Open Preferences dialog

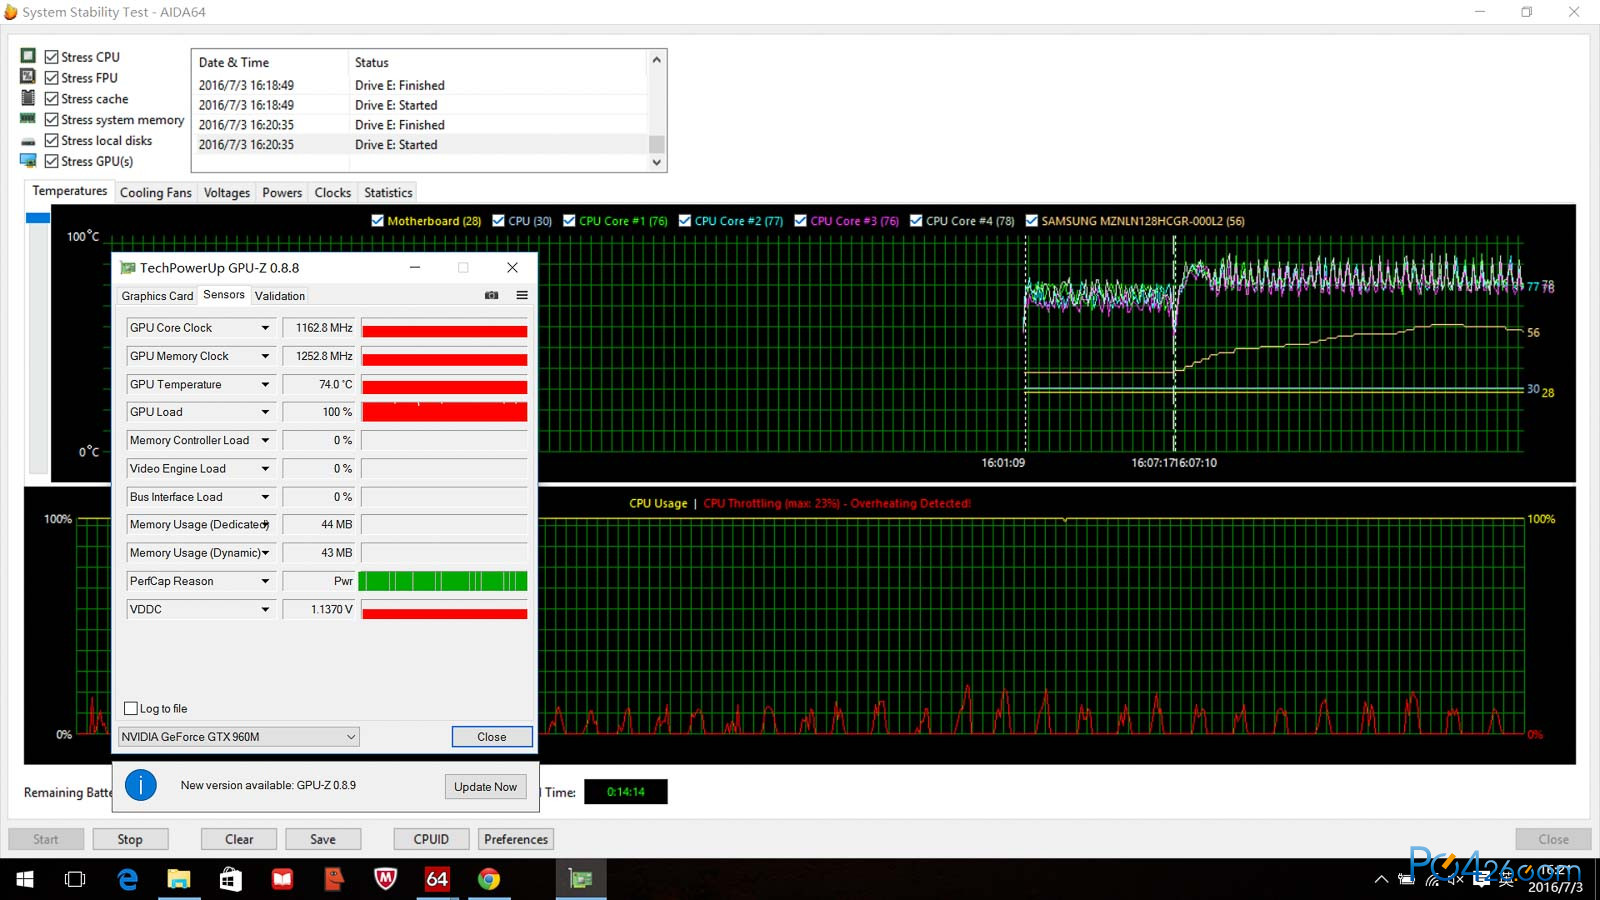click(516, 839)
